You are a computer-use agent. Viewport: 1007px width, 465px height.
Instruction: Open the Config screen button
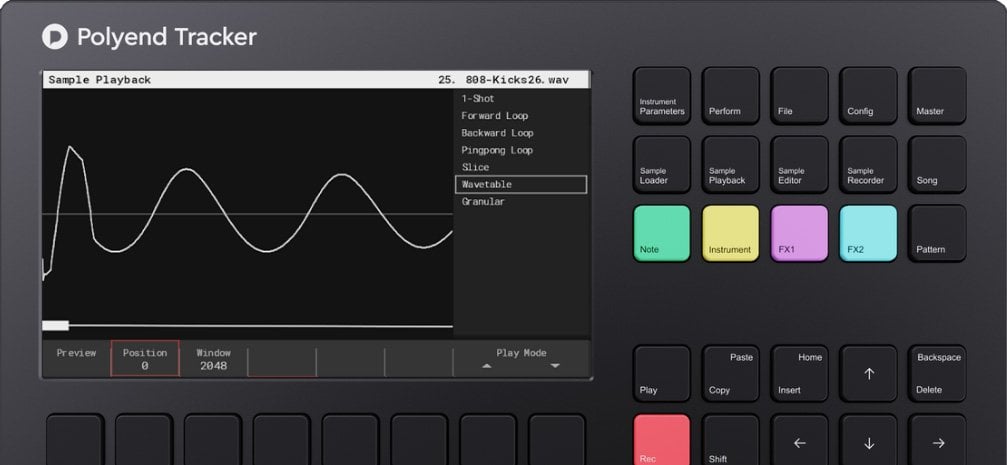pos(868,96)
